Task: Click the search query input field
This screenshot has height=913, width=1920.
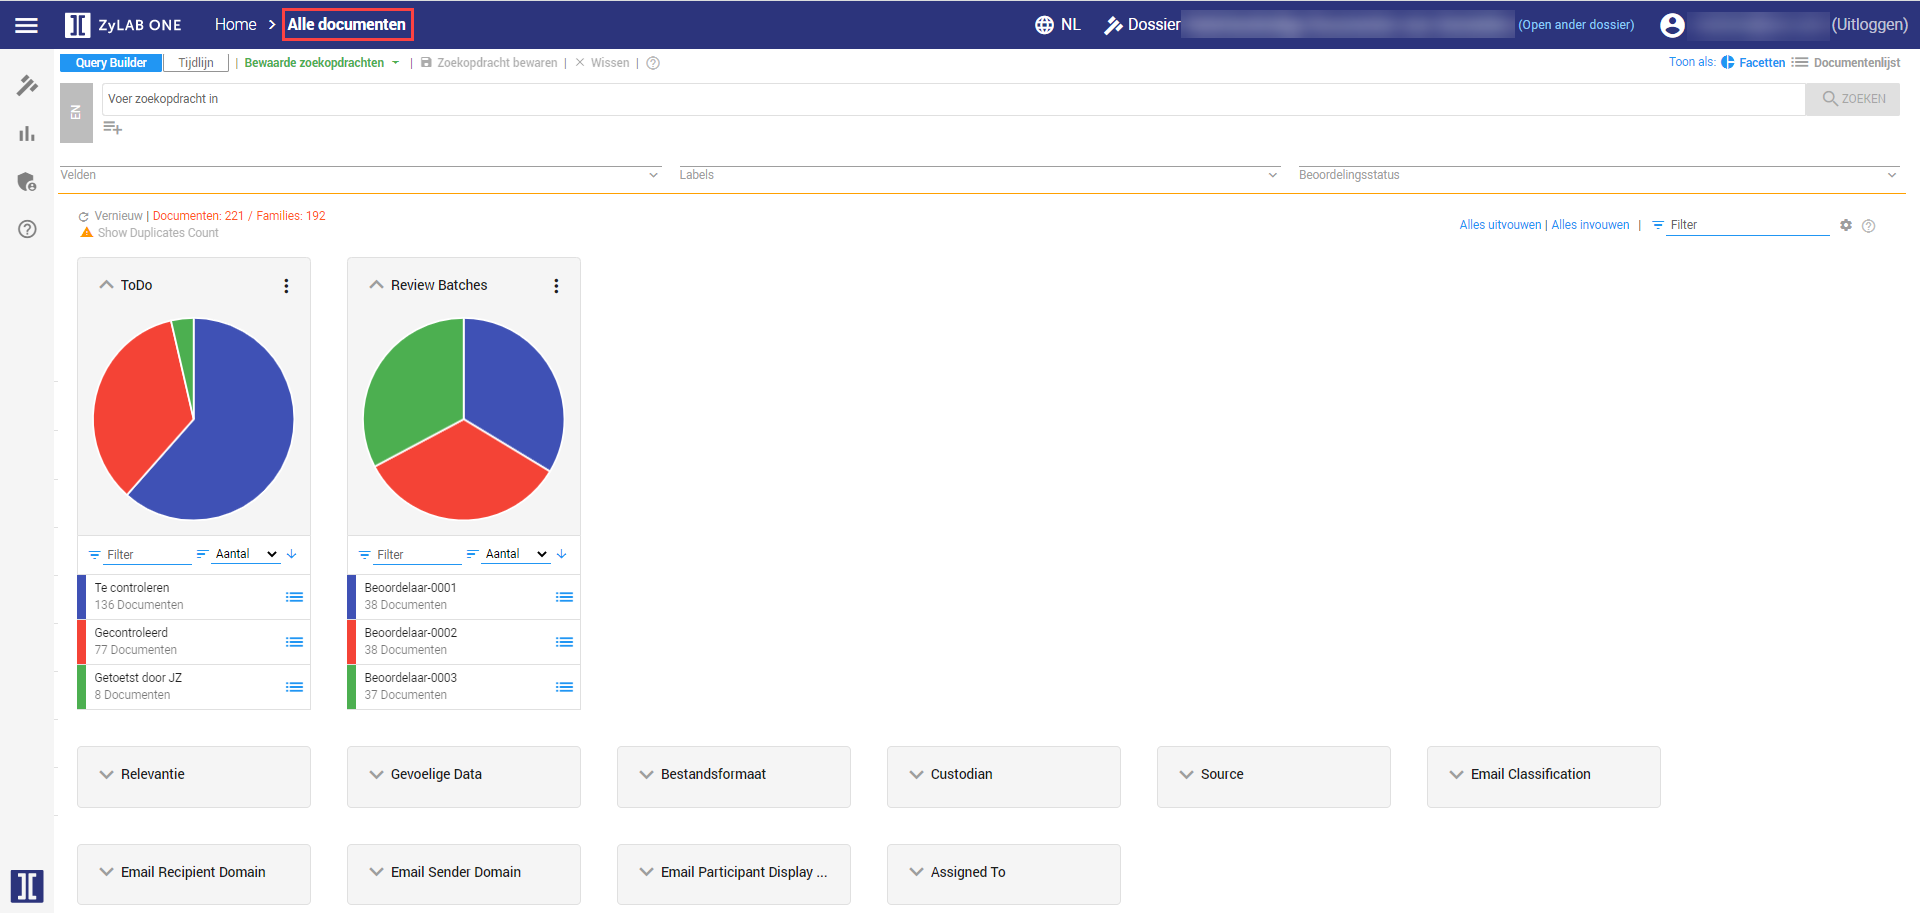Action: 953,99
